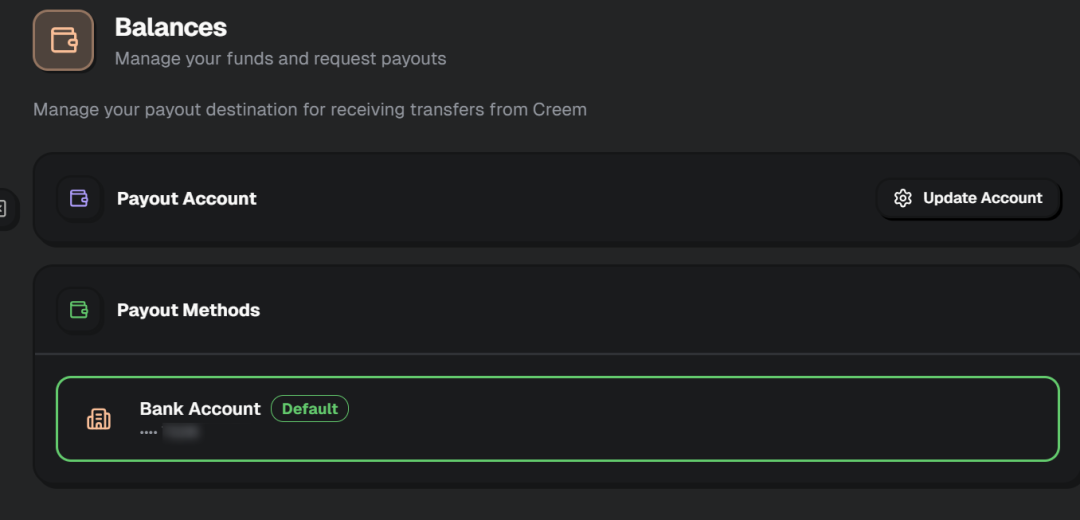Image resolution: width=1080 pixels, height=520 pixels.
Task: Click the gear icon in Update Account
Action: [903, 198]
